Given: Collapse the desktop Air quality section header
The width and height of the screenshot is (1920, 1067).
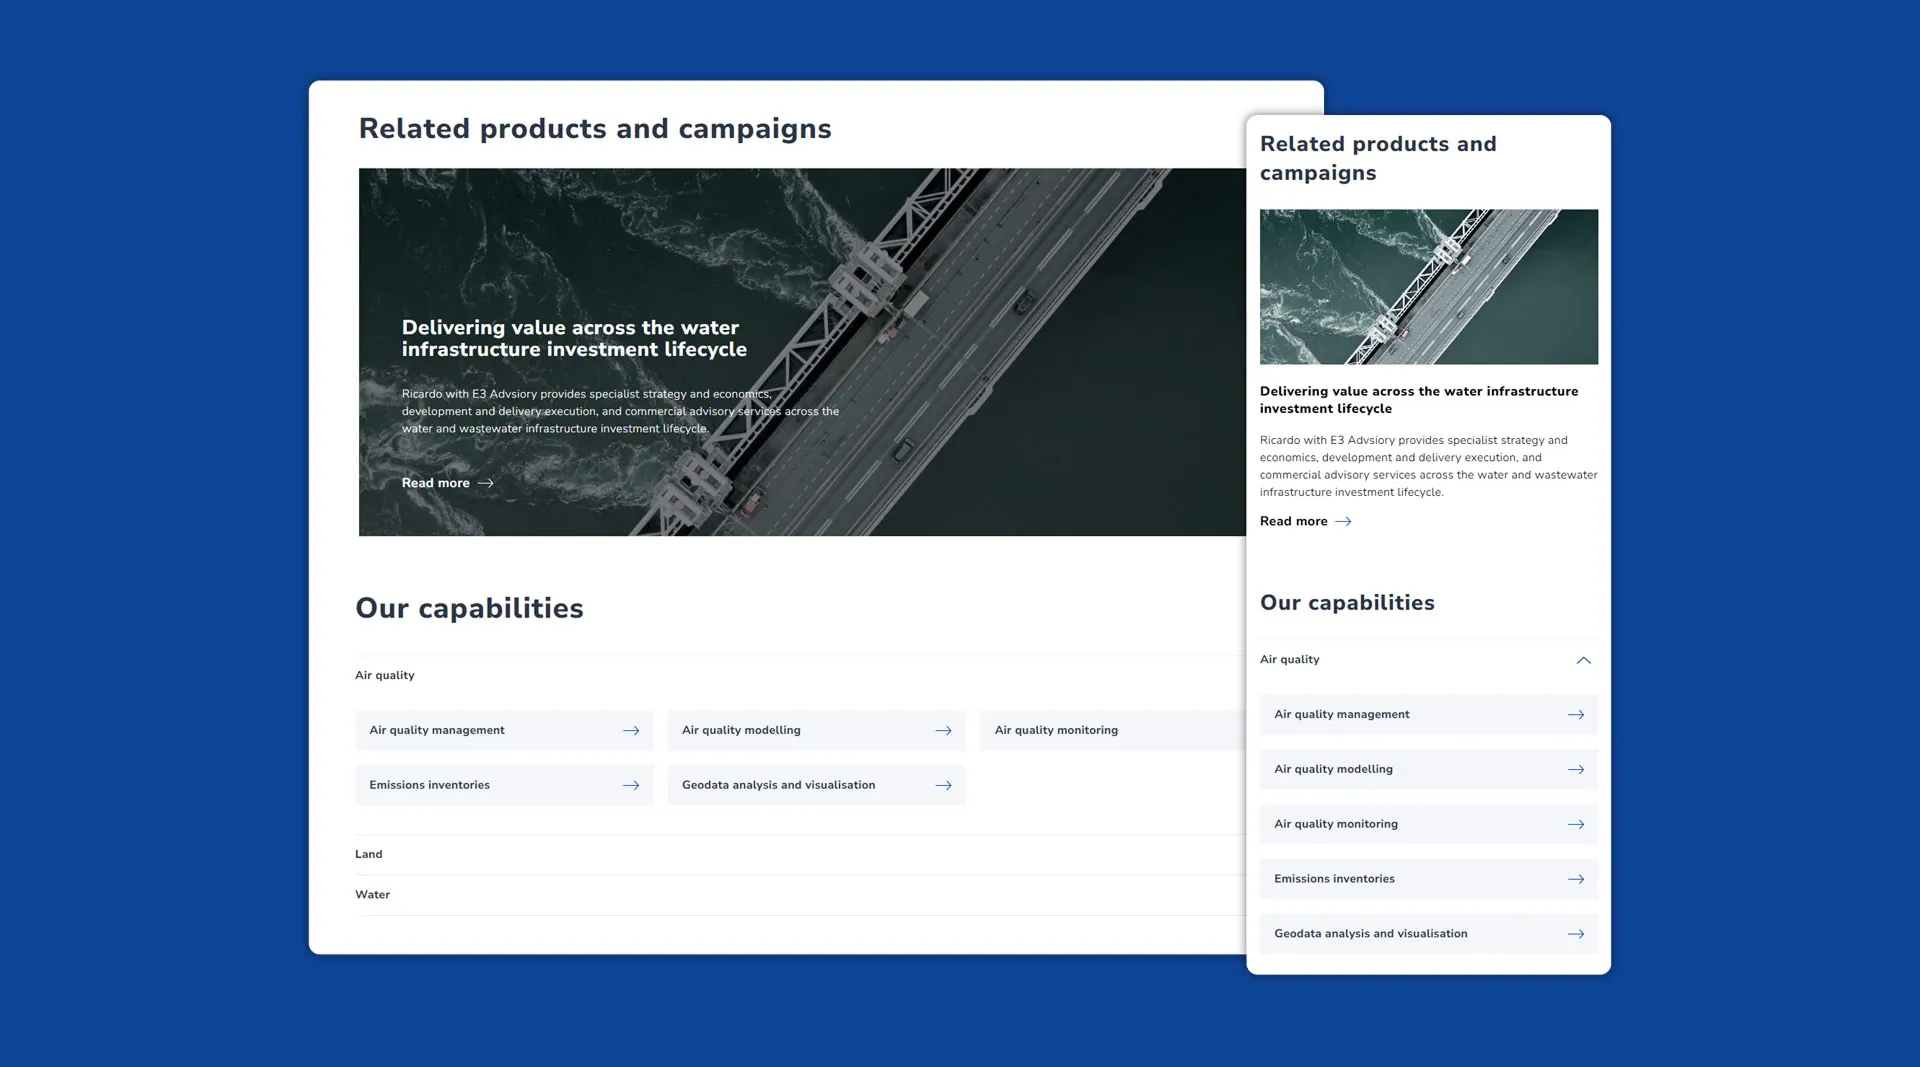Looking at the screenshot, I should [385, 676].
